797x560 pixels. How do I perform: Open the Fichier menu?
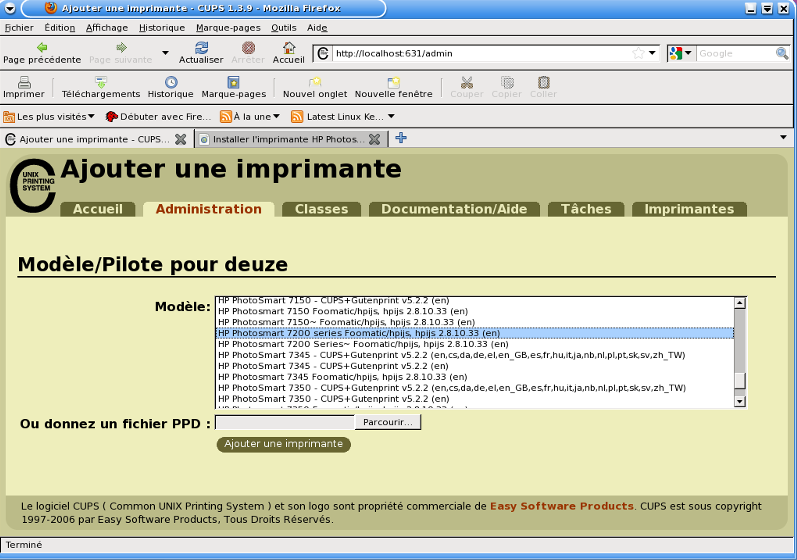point(19,28)
